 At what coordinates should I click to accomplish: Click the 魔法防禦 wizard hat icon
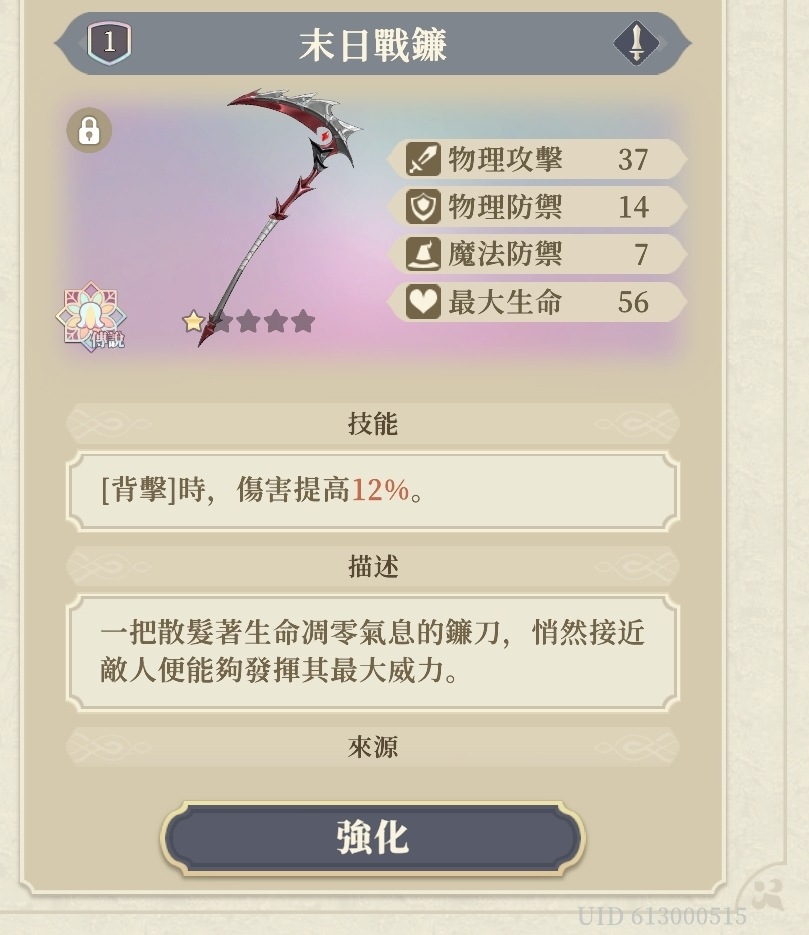423,255
